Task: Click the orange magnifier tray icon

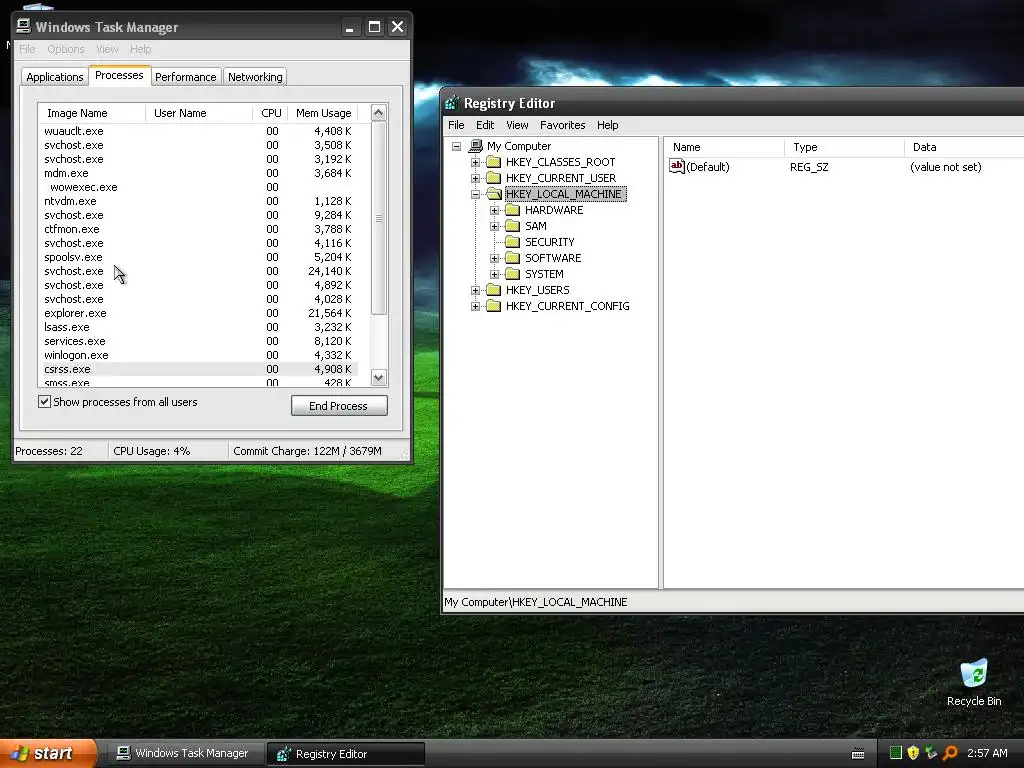Action: [x=950, y=753]
